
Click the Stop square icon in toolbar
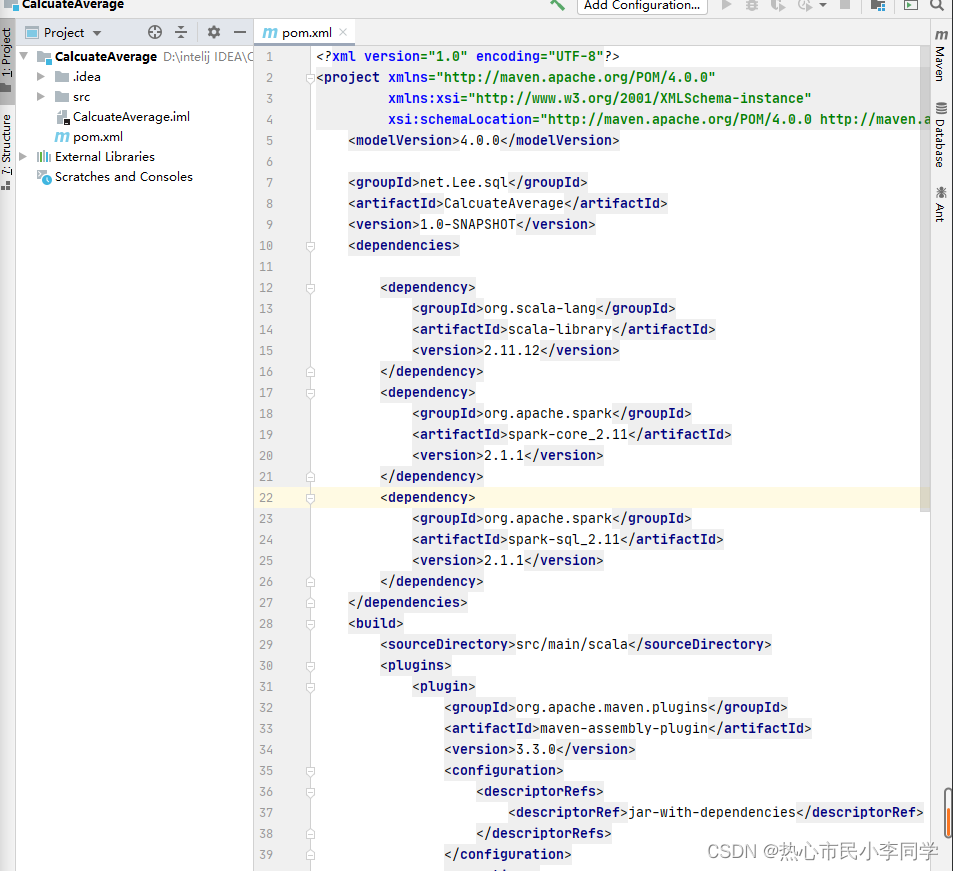[845, 5]
